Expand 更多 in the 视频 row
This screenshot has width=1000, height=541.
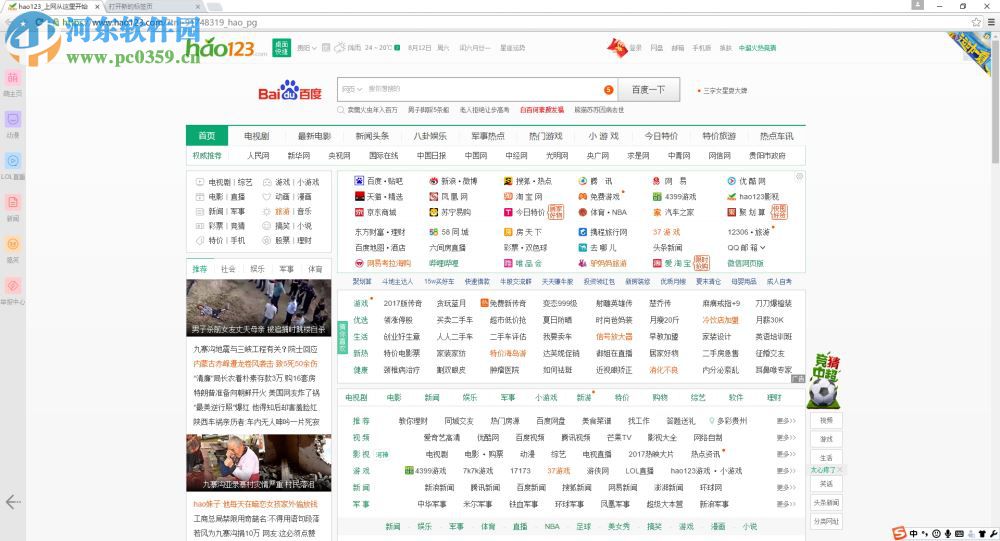click(786, 438)
